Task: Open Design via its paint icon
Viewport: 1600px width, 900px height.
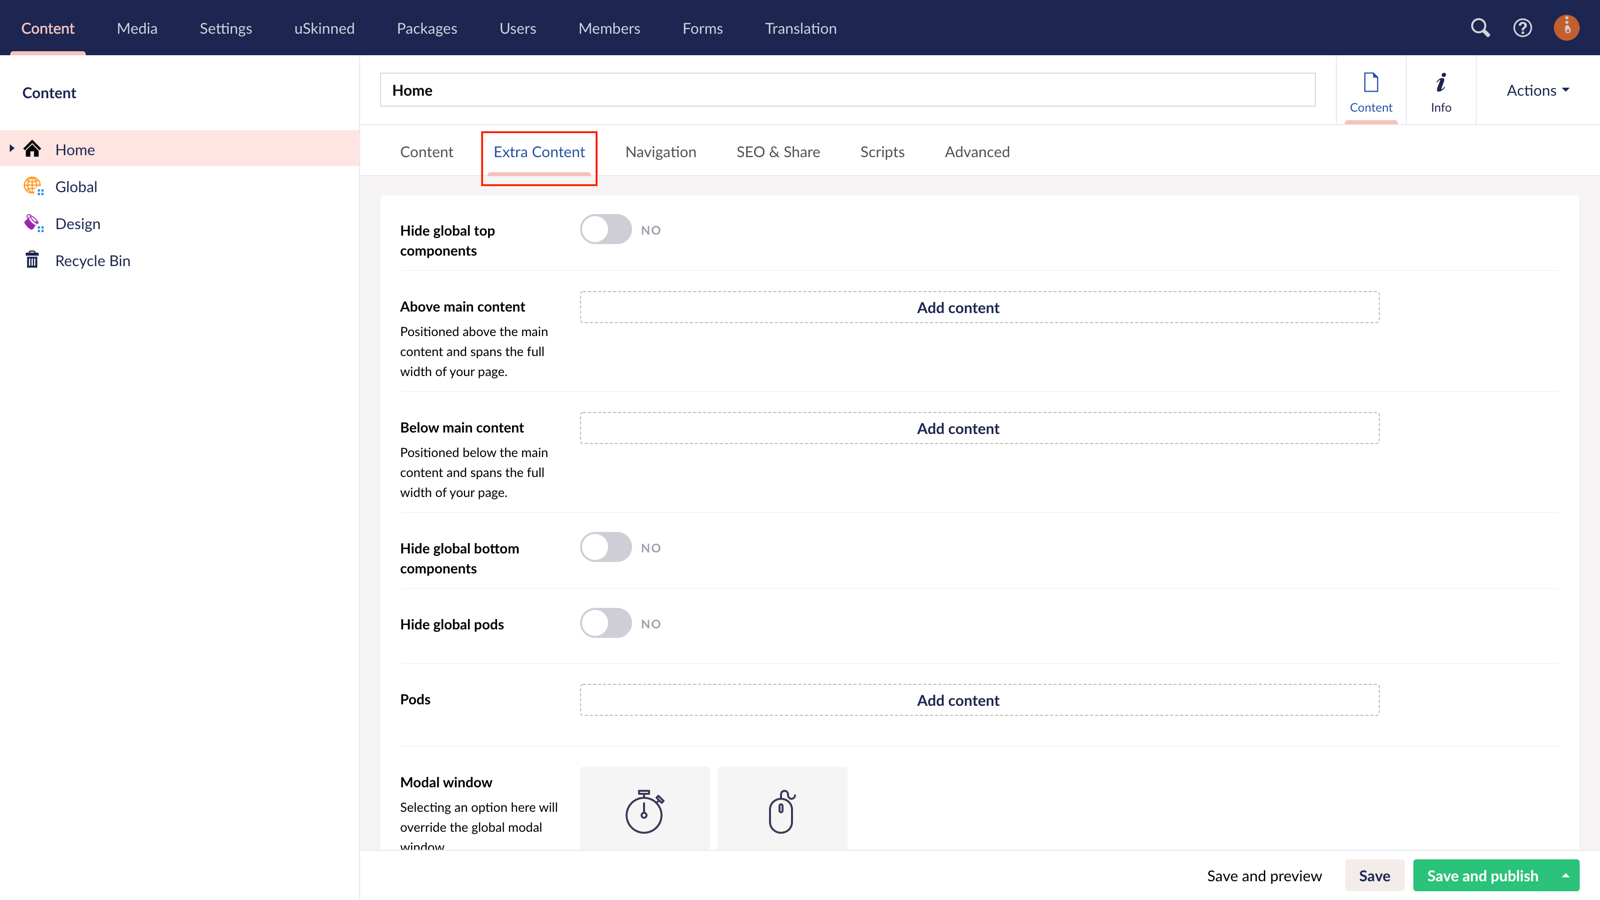Action: pyautogui.click(x=33, y=223)
